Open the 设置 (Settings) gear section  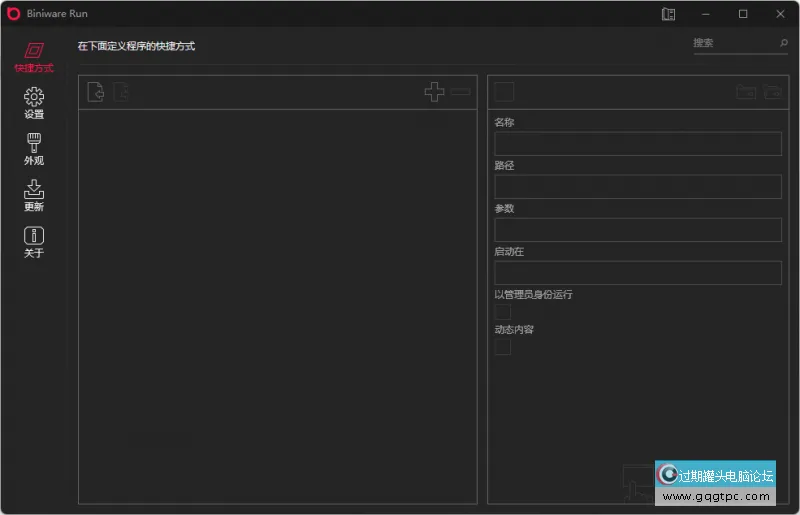coord(34,102)
